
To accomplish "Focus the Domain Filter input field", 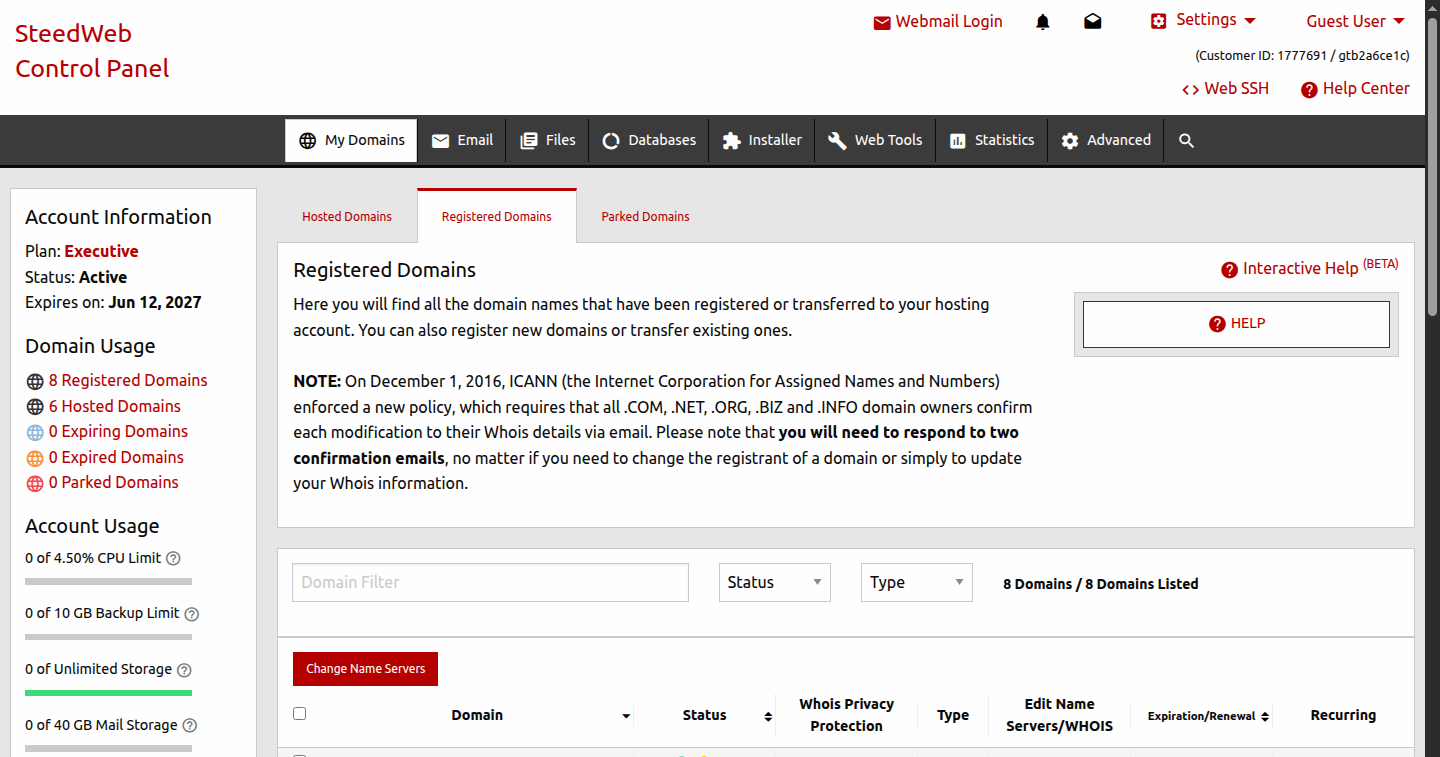I will click(x=490, y=582).
